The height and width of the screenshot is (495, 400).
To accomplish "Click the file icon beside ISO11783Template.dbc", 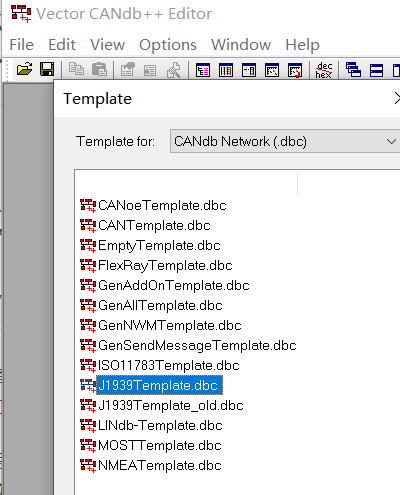I will 88,366.
